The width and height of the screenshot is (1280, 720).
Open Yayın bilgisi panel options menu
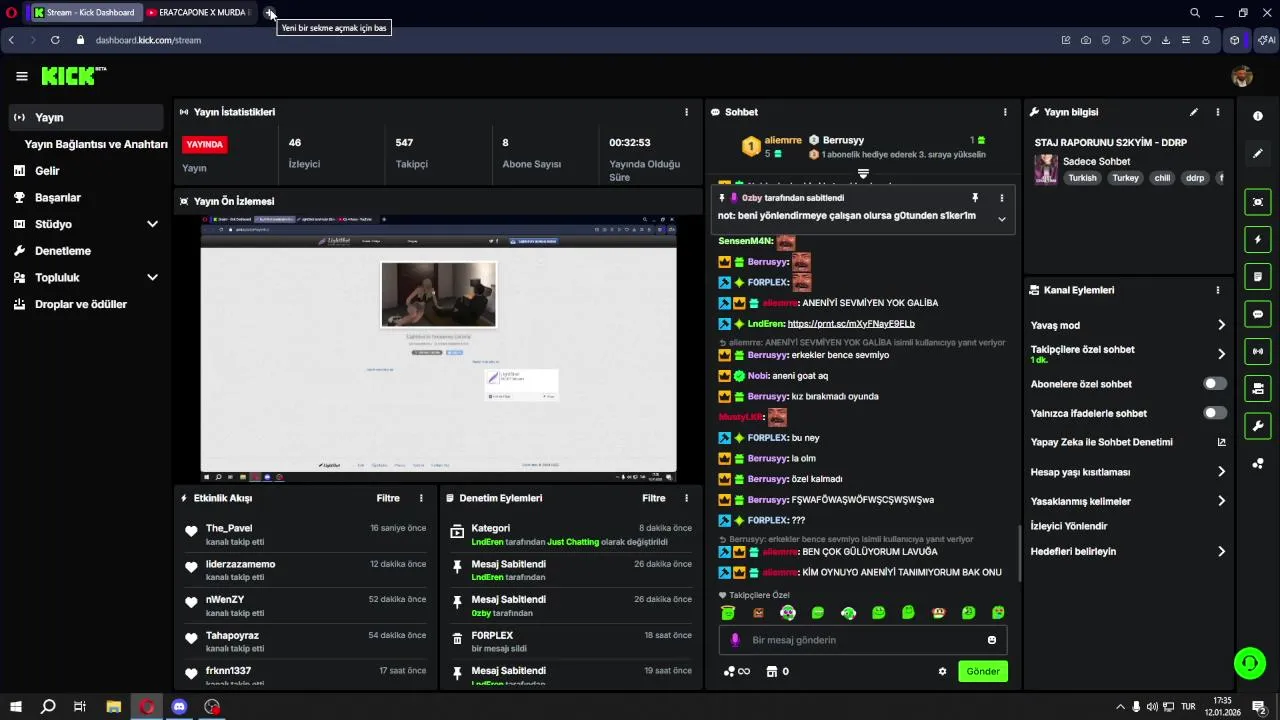click(1217, 112)
